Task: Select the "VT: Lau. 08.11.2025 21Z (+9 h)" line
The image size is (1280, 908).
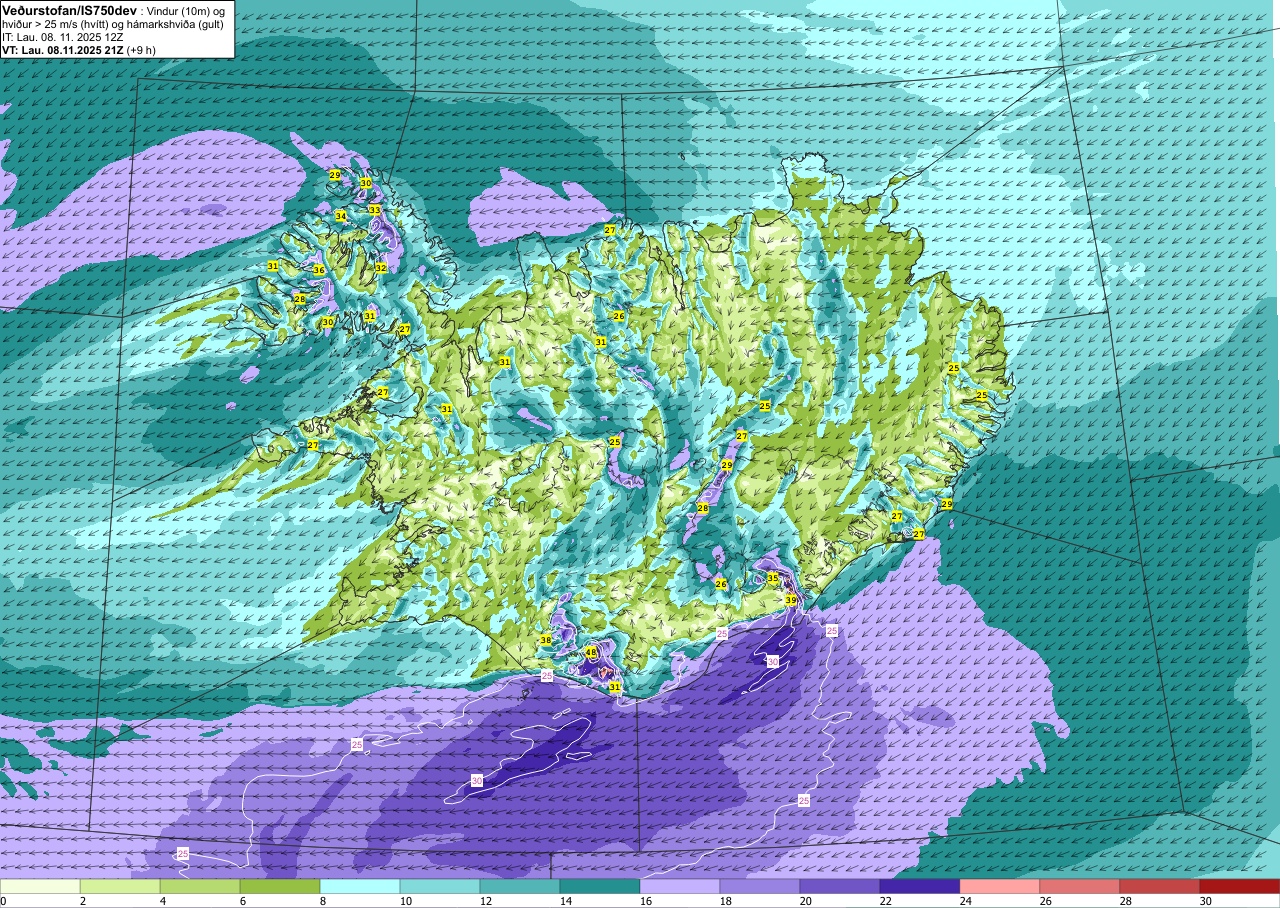Action: tap(79, 50)
